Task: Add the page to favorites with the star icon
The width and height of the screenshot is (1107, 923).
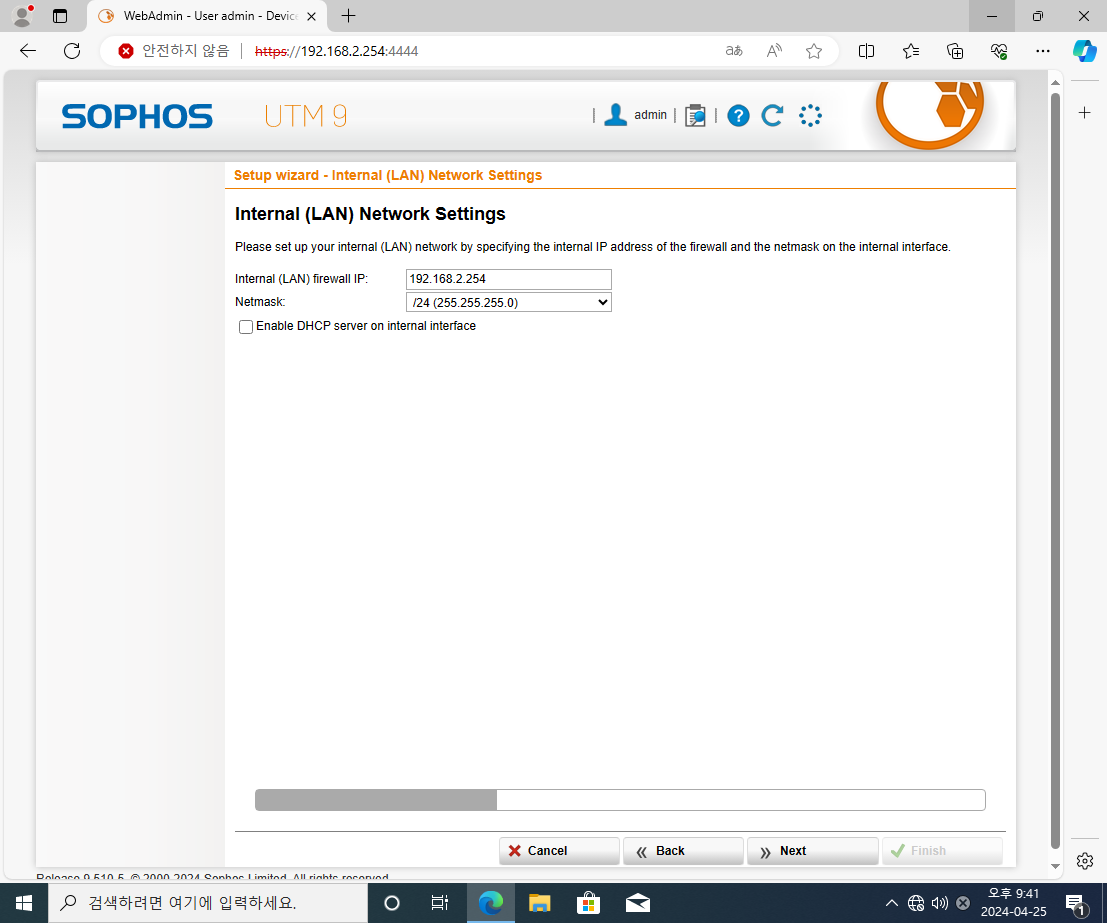Action: pos(814,51)
